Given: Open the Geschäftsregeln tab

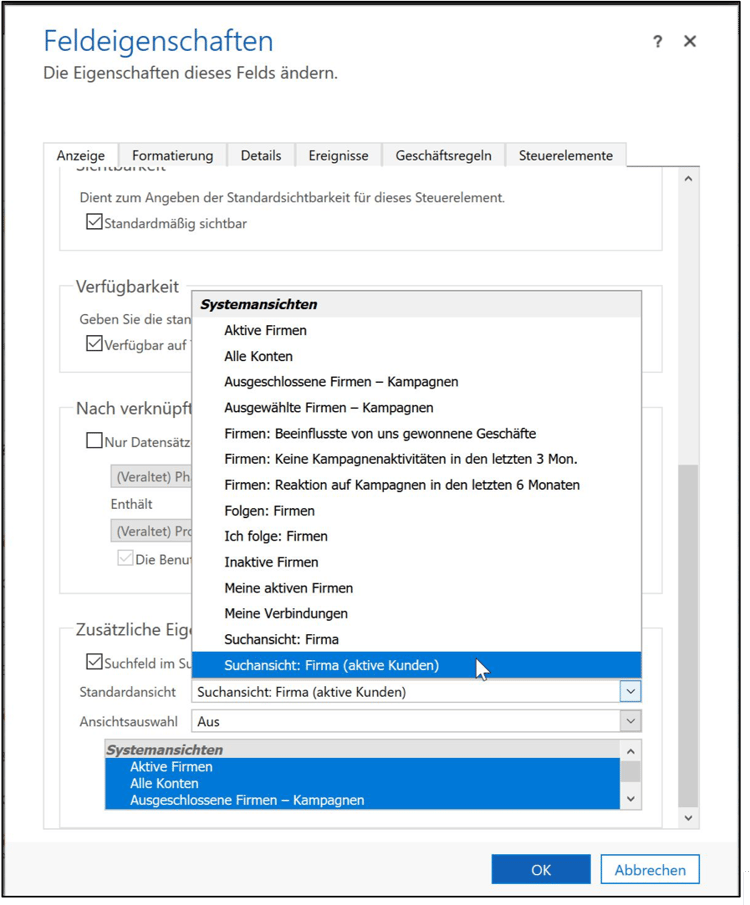Looking at the screenshot, I should tap(443, 155).
